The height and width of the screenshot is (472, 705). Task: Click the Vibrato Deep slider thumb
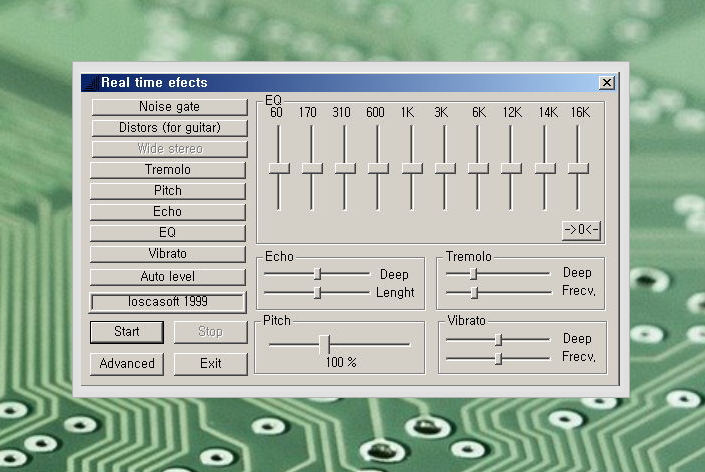point(498,339)
